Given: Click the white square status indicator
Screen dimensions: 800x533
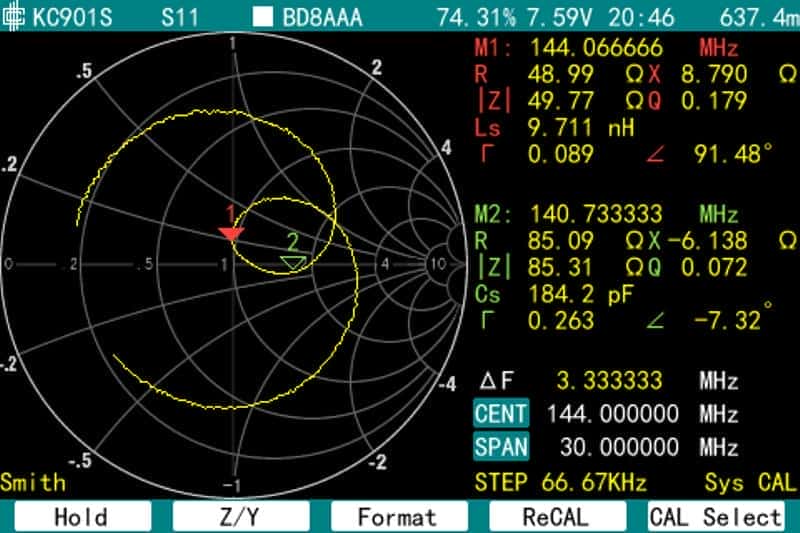Looking at the screenshot, I should pos(263,17).
